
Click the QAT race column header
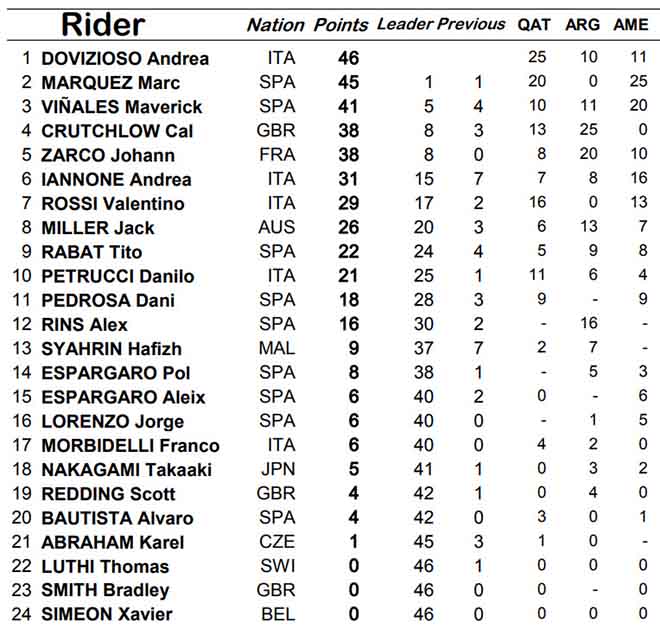(533, 25)
